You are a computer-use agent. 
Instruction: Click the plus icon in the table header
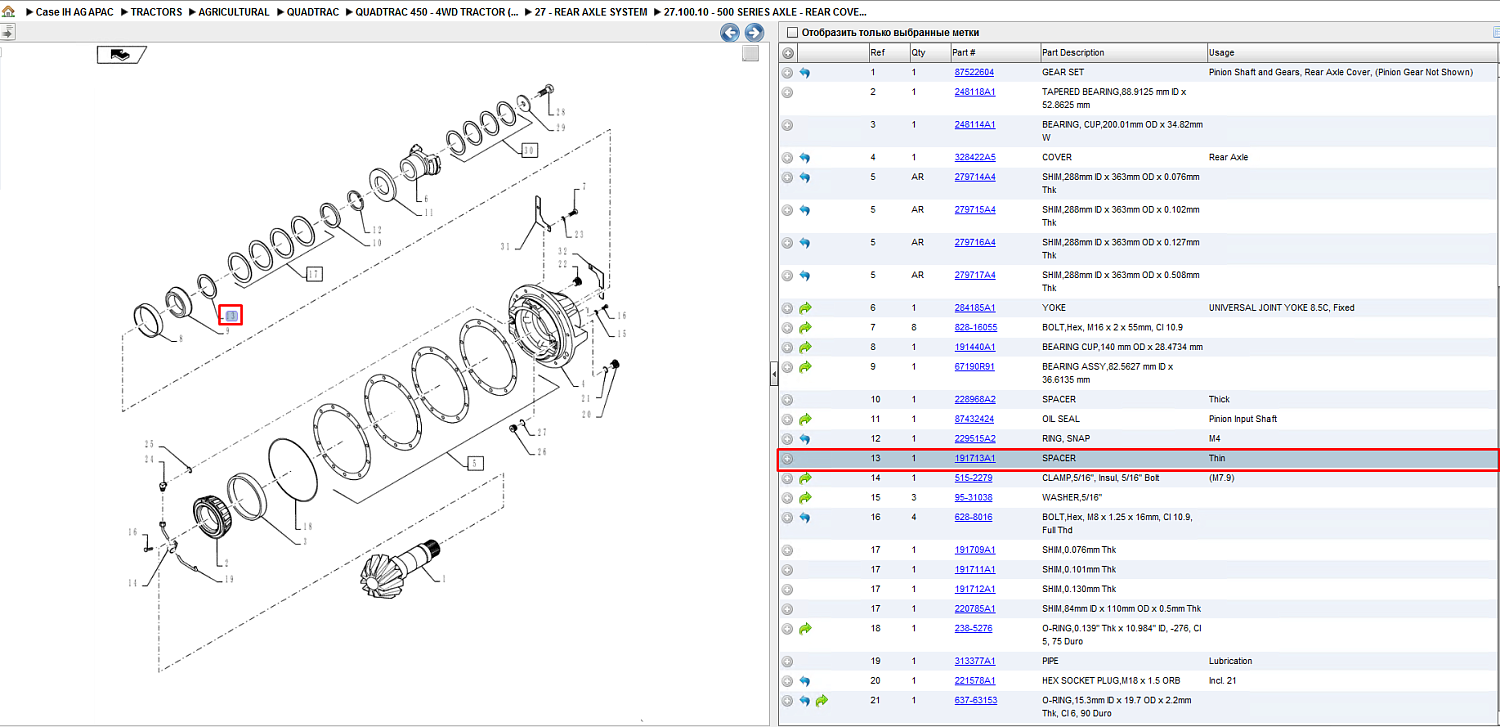tap(788, 53)
